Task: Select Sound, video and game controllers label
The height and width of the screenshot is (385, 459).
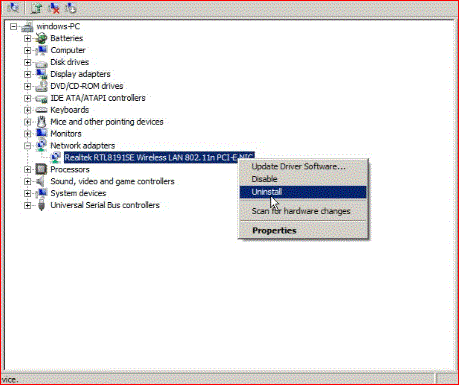Action: click(112, 181)
